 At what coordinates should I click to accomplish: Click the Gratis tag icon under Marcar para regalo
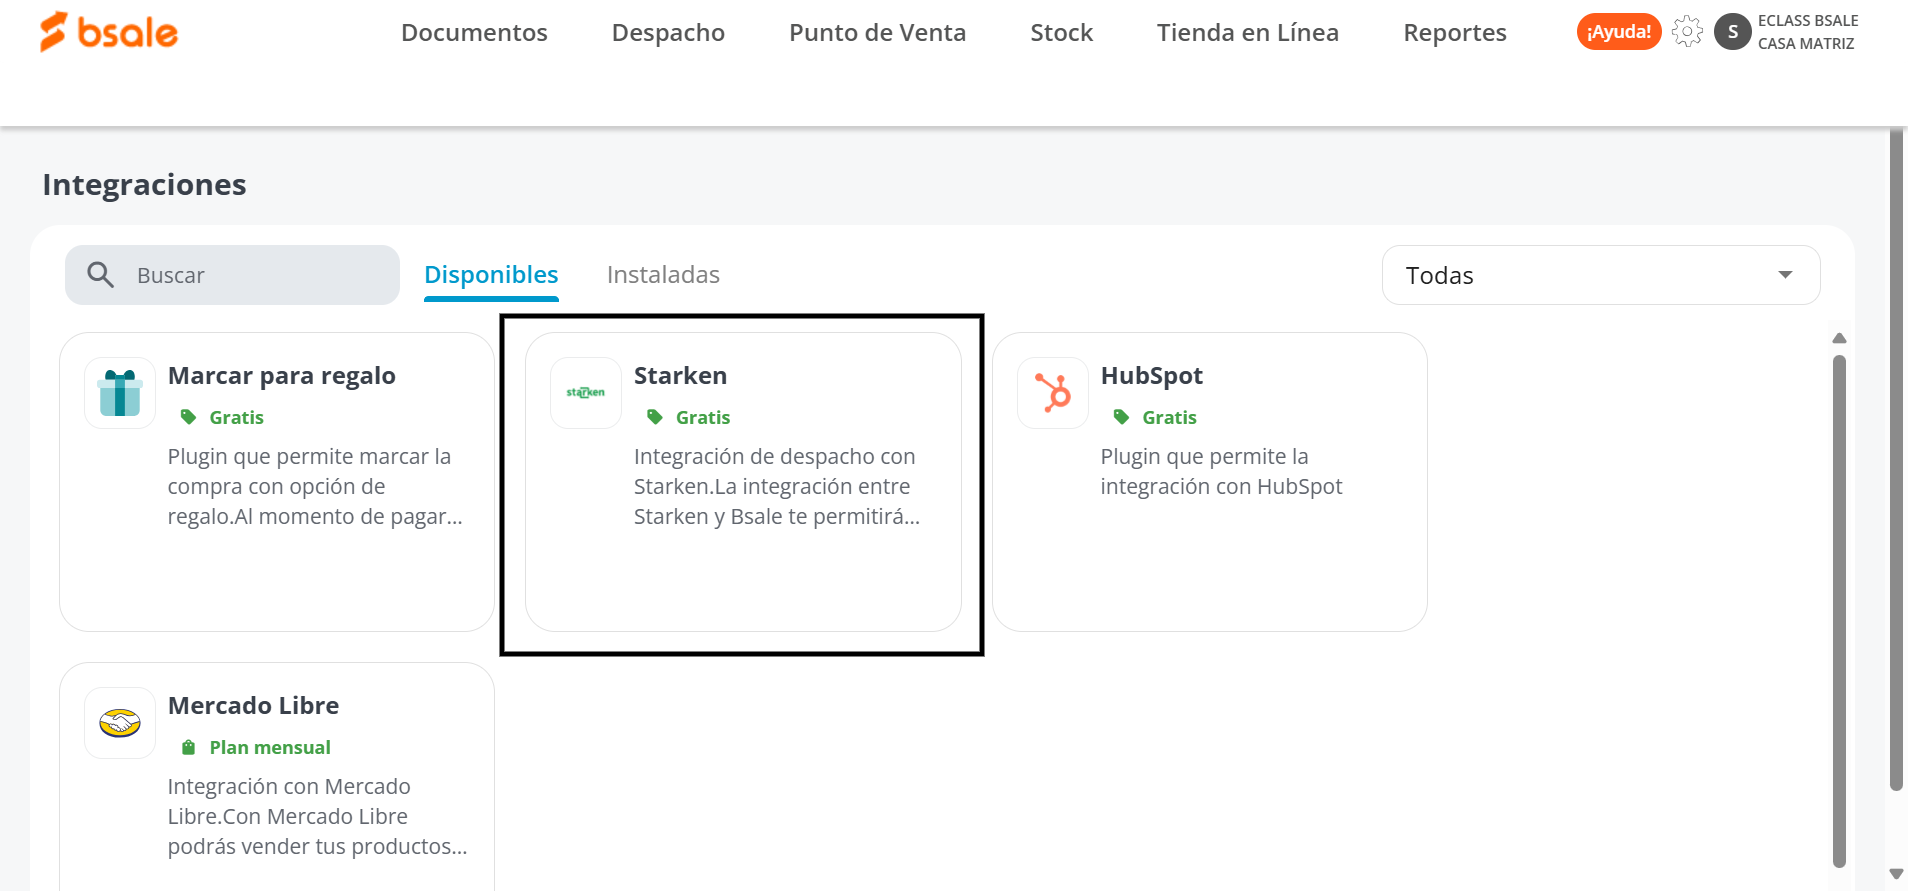188,417
